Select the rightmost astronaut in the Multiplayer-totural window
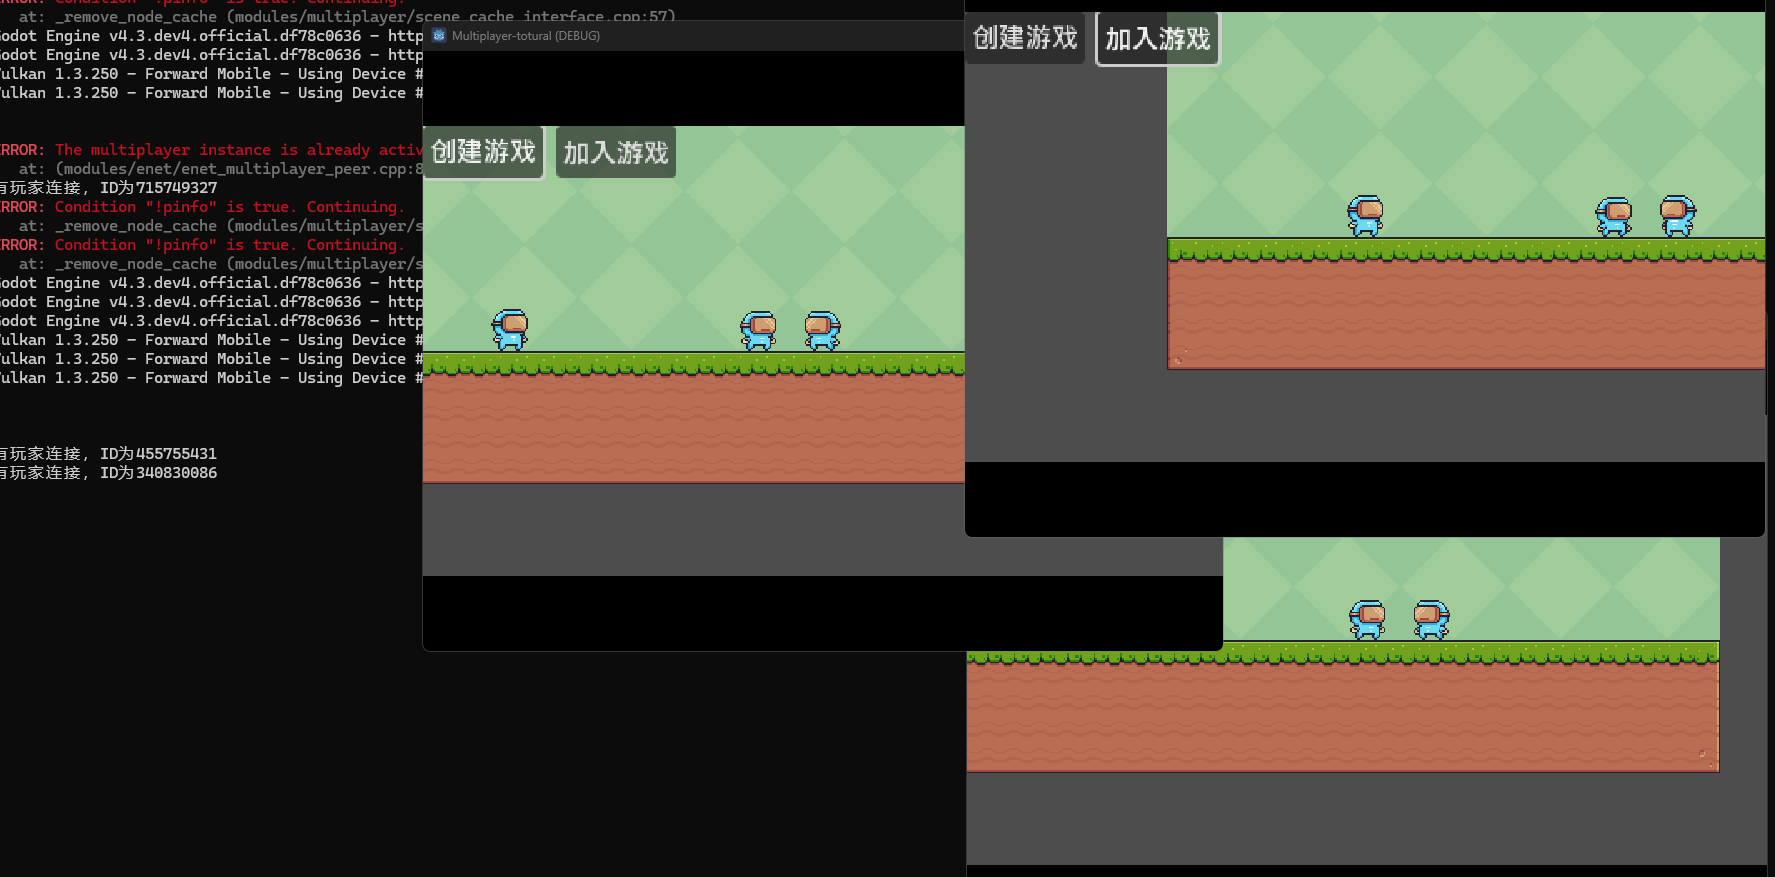Viewport: 1775px width, 877px height. point(822,330)
